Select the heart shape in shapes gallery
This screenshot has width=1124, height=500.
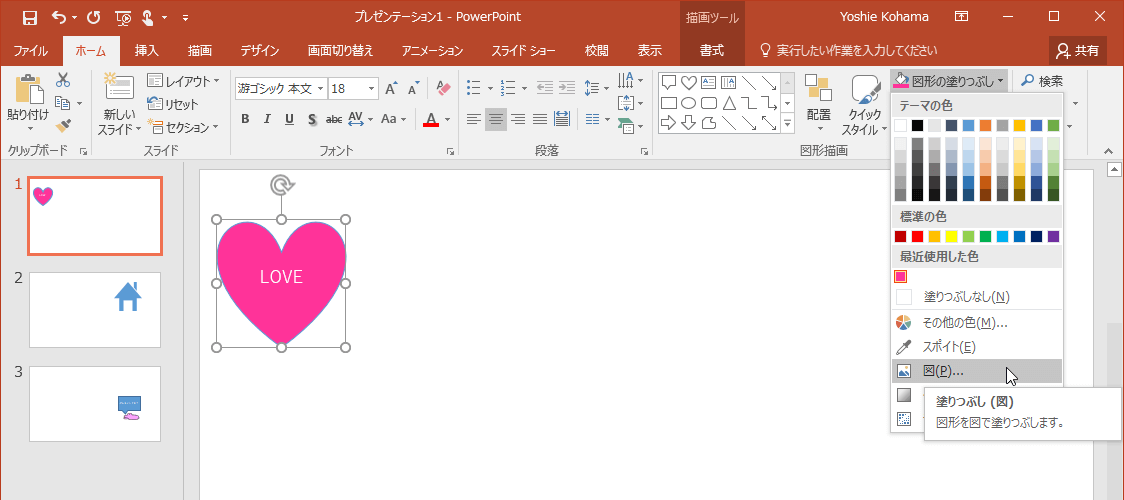pos(688,82)
